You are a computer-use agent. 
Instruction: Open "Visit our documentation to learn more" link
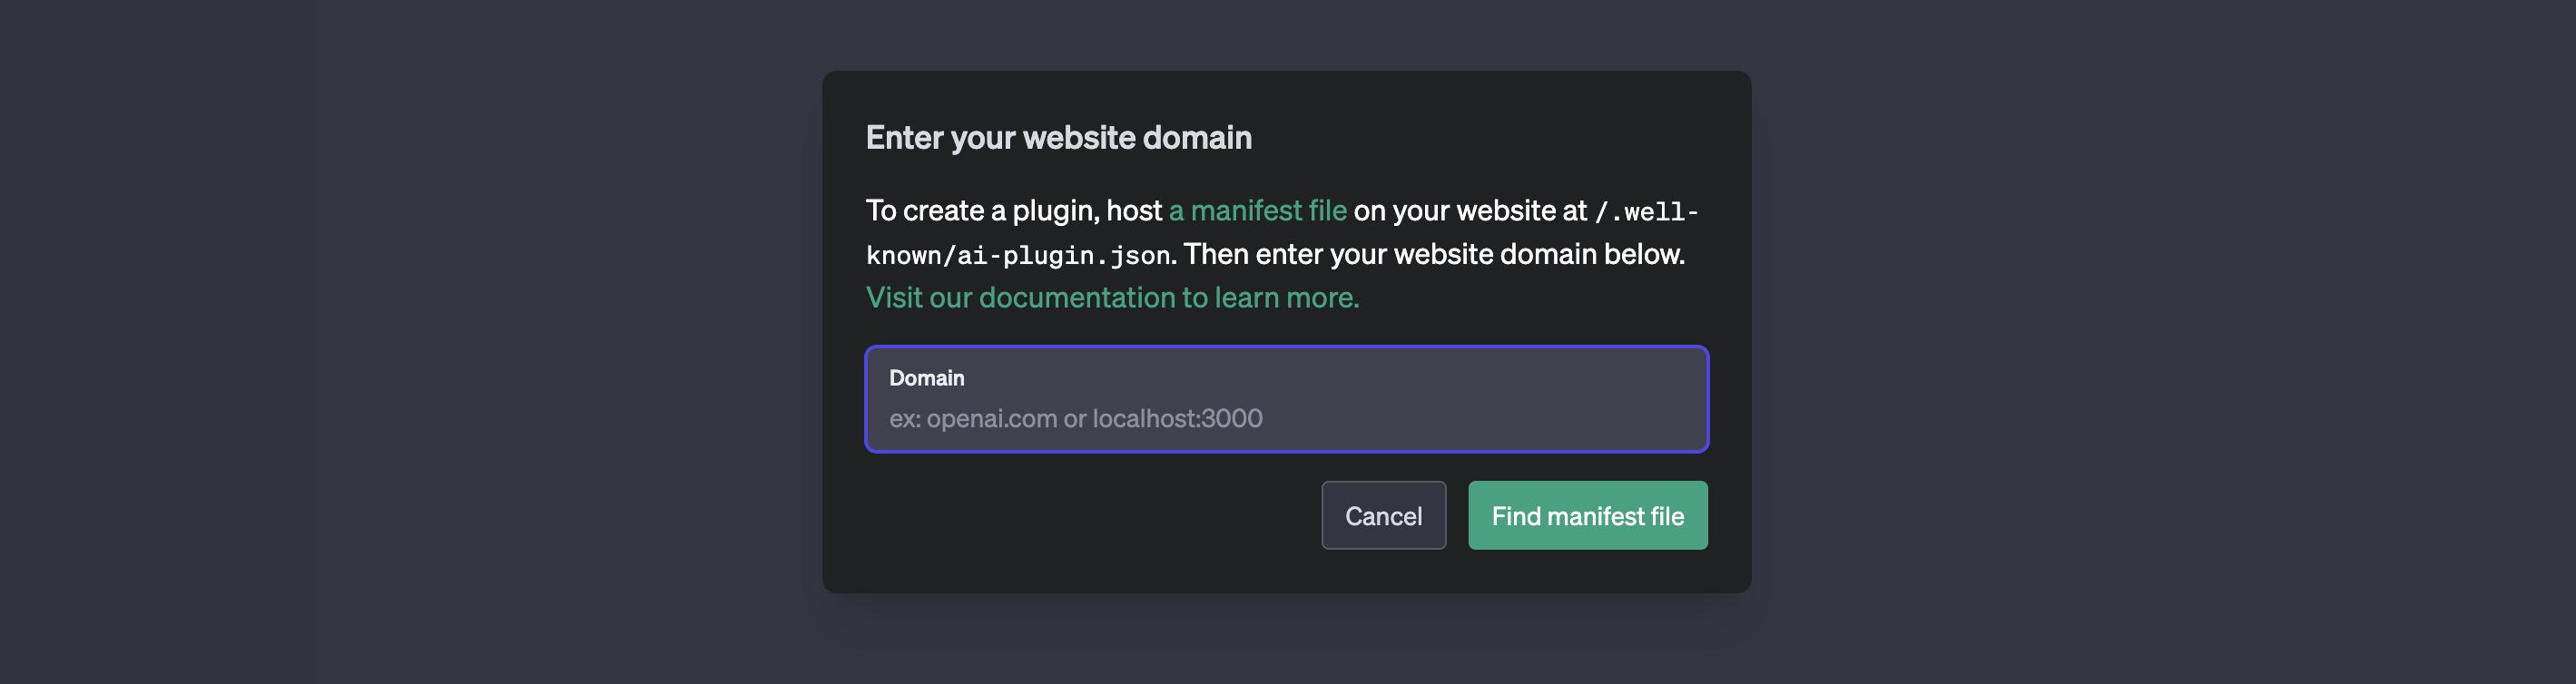click(x=1111, y=297)
